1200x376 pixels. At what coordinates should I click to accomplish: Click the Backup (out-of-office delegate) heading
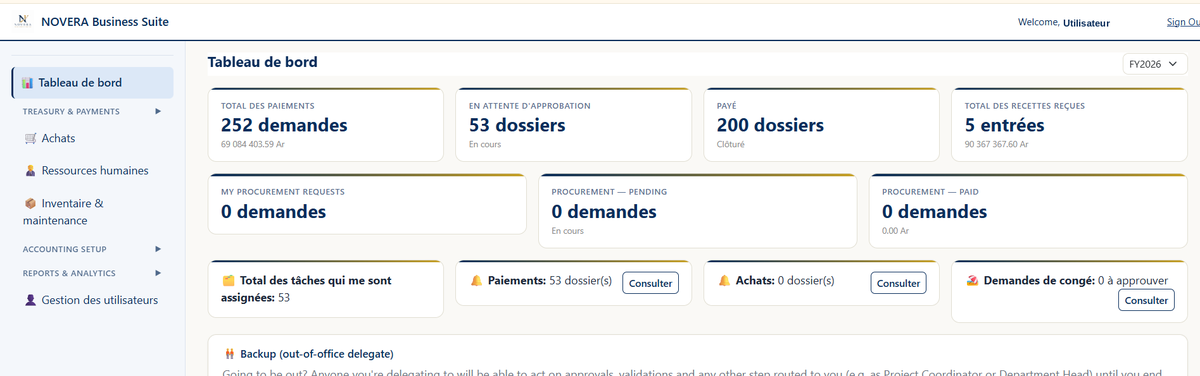pyautogui.click(x=316, y=354)
